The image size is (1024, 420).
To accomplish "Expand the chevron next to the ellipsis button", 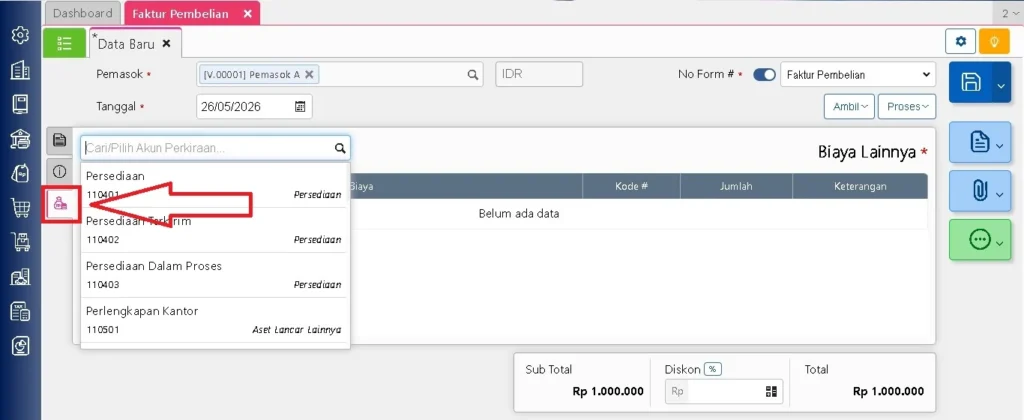I will click(x=1000, y=244).
